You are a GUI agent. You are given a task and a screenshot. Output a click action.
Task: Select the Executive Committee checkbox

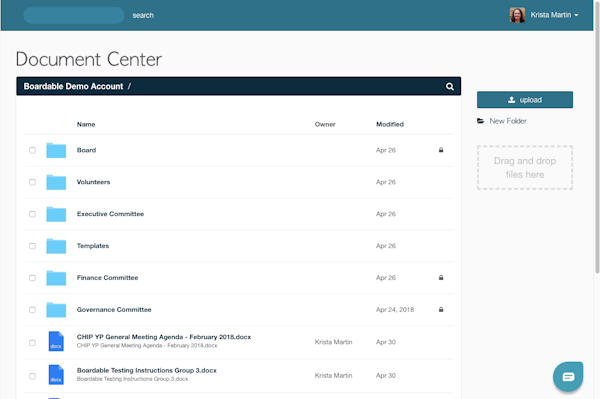click(33, 214)
